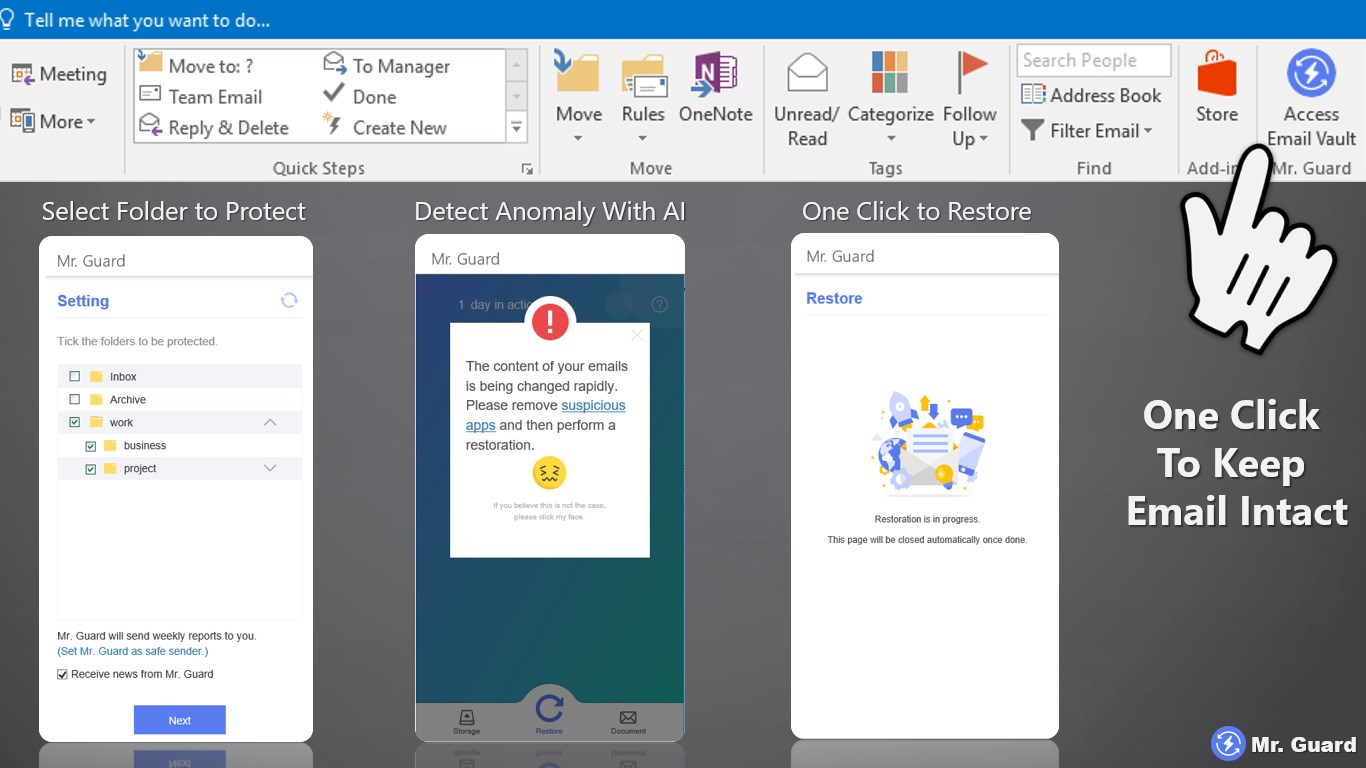1366x768 pixels.
Task: Toggle Unread/Read status in ribbon
Action: coord(807,99)
